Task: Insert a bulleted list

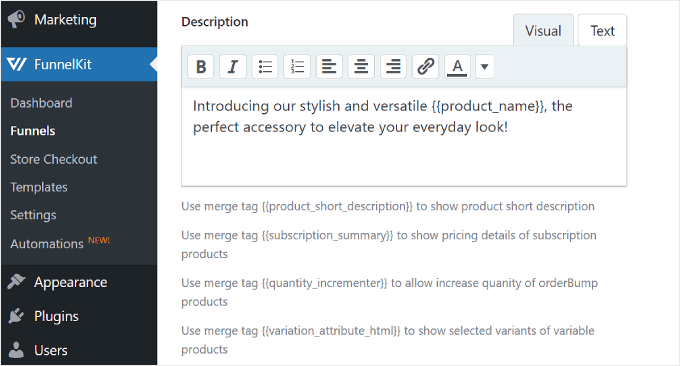Action: [x=265, y=67]
